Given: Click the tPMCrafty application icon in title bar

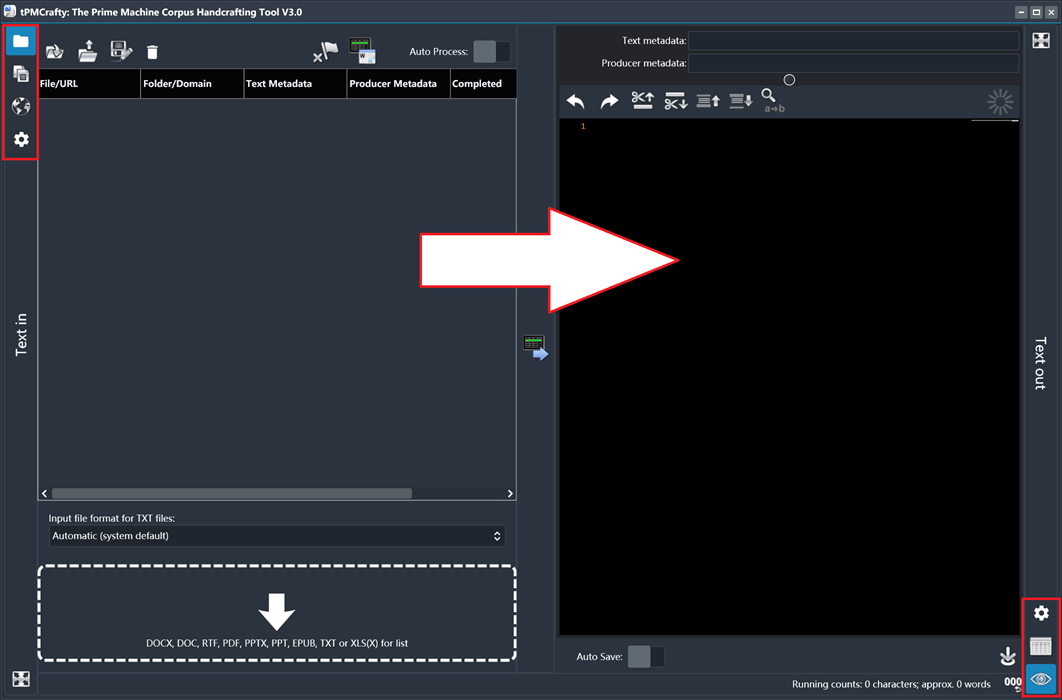Looking at the screenshot, I should tap(10, 12).
